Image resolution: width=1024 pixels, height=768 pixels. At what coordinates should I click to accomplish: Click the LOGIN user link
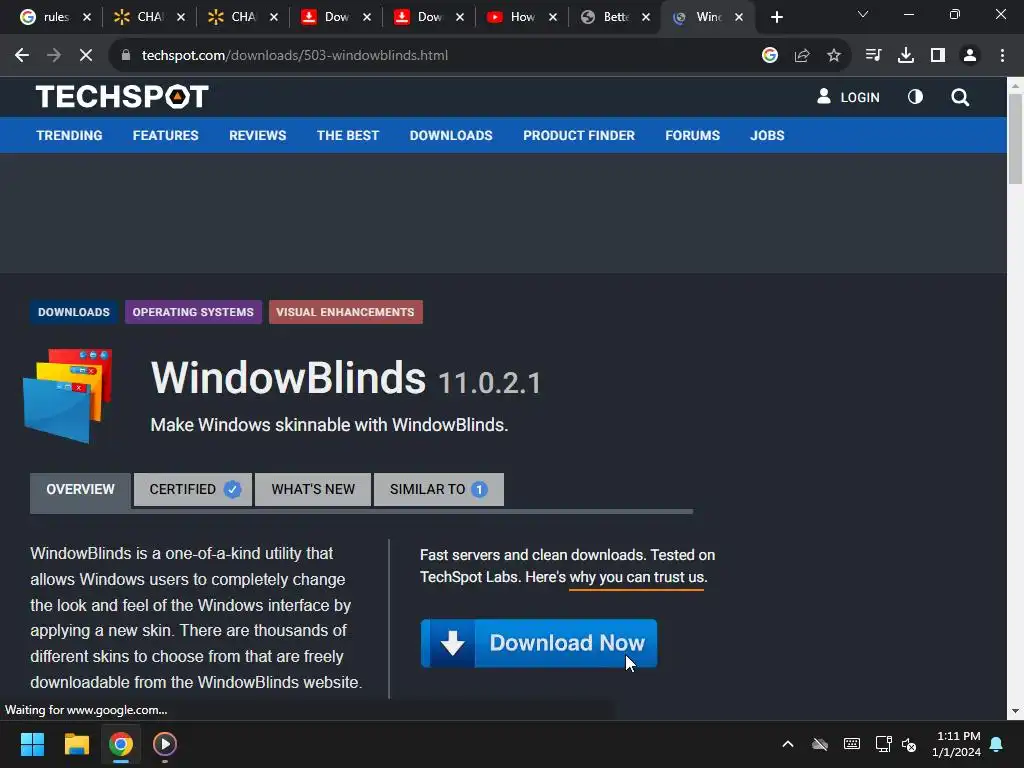[x=848, y=97]
